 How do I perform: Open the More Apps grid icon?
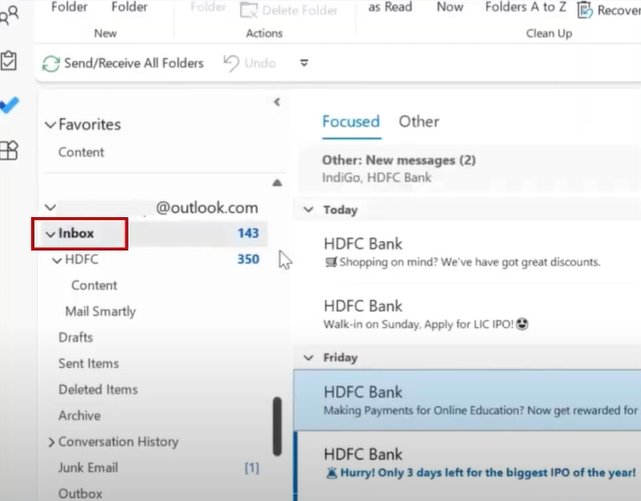click(x=9, y=150)
